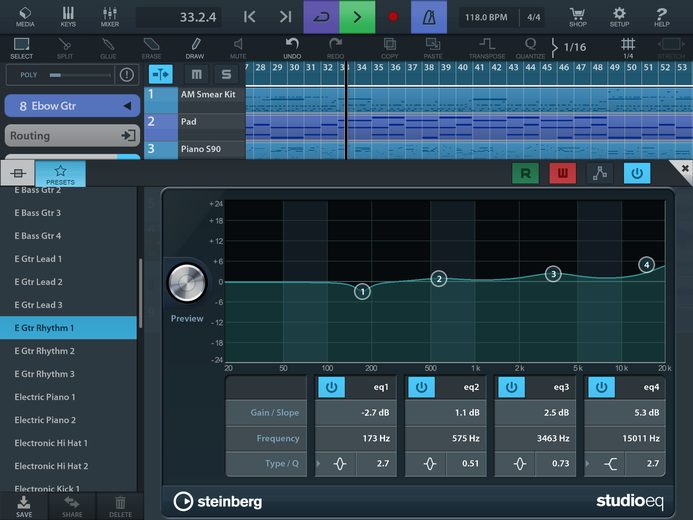Undo the last action

(292, 48)
